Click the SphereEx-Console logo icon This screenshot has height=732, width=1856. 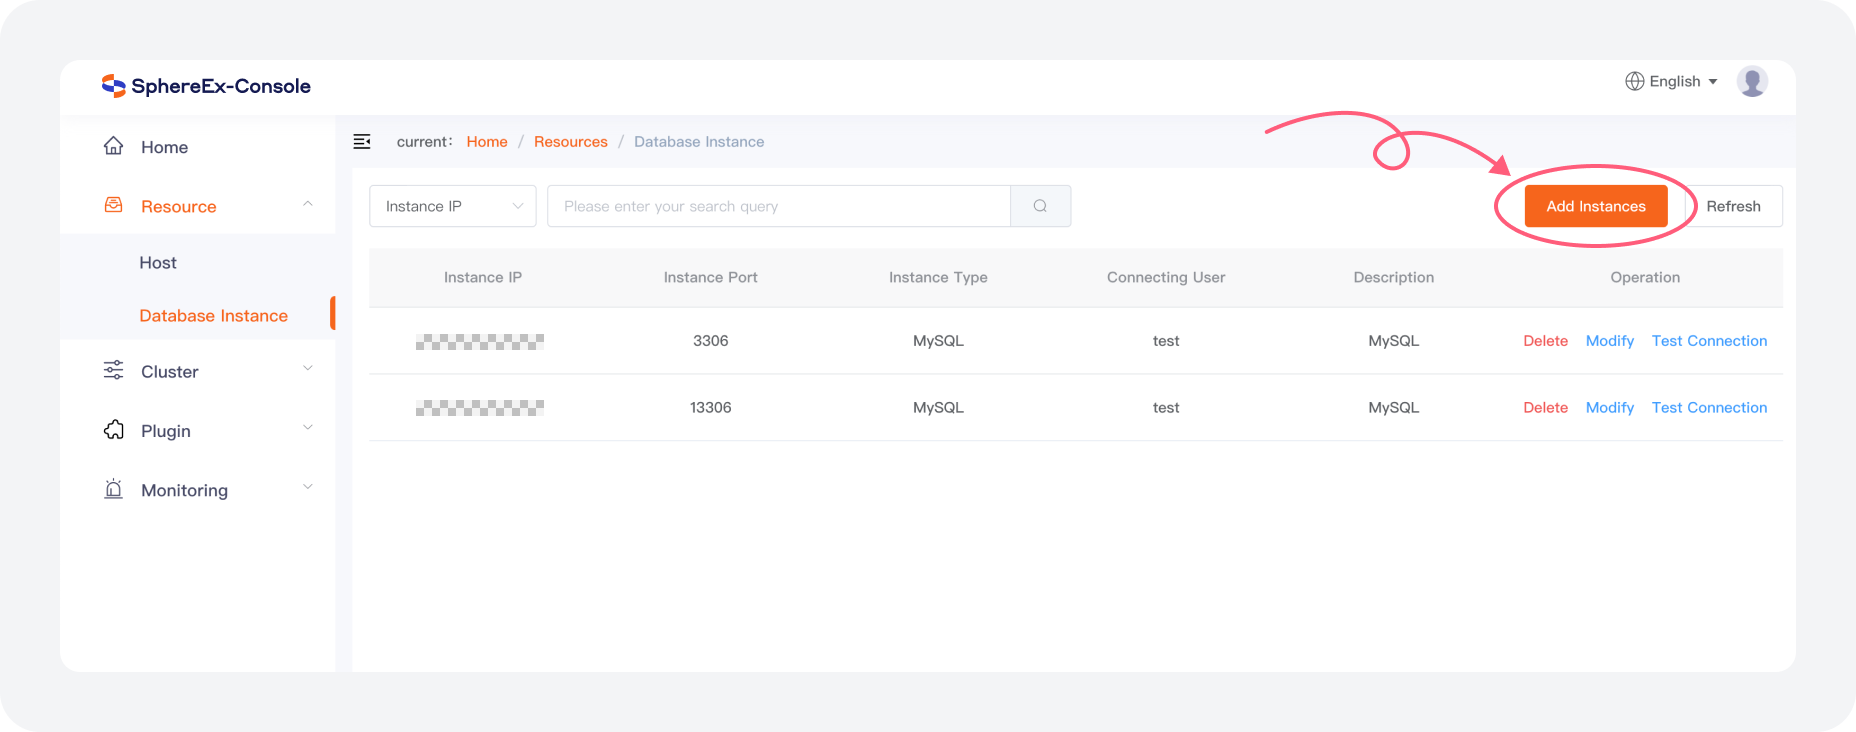113,86
